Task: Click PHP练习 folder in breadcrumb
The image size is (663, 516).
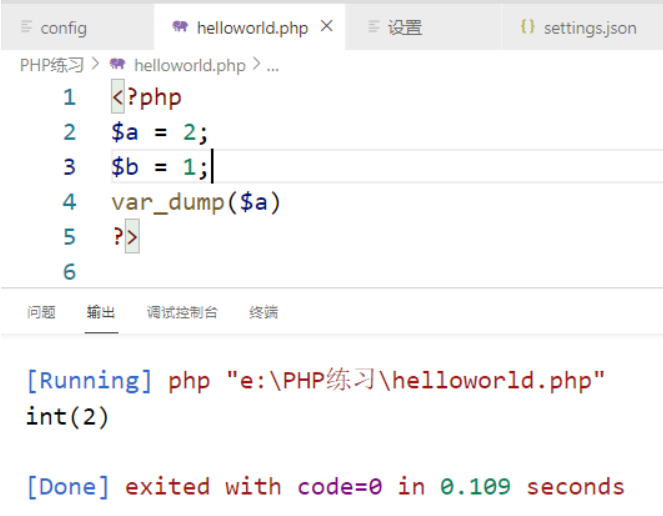Action: [52, 65]
